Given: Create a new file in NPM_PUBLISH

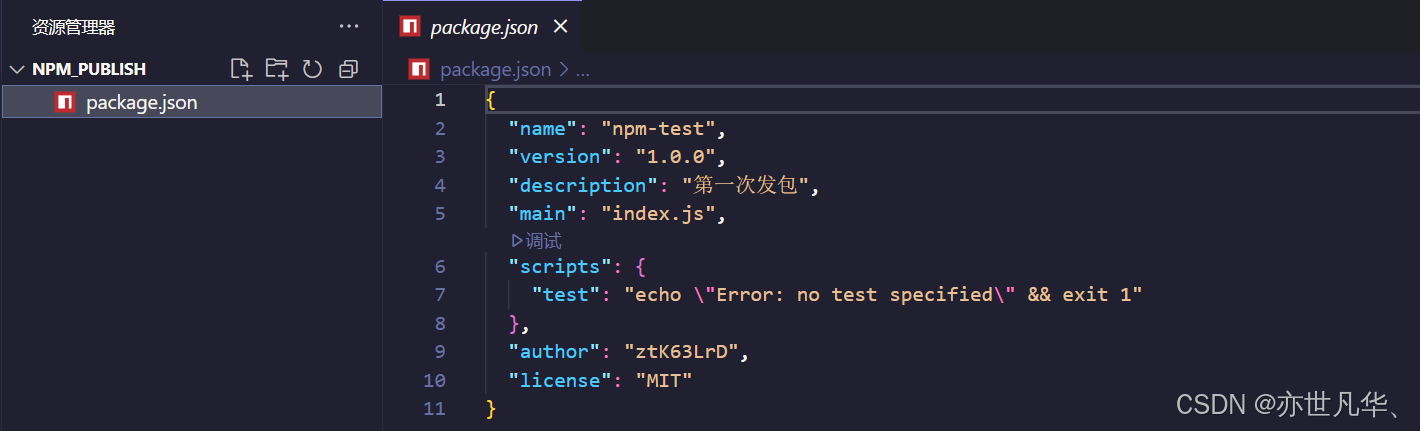Looking at the screenshot, I should [240, 69].
